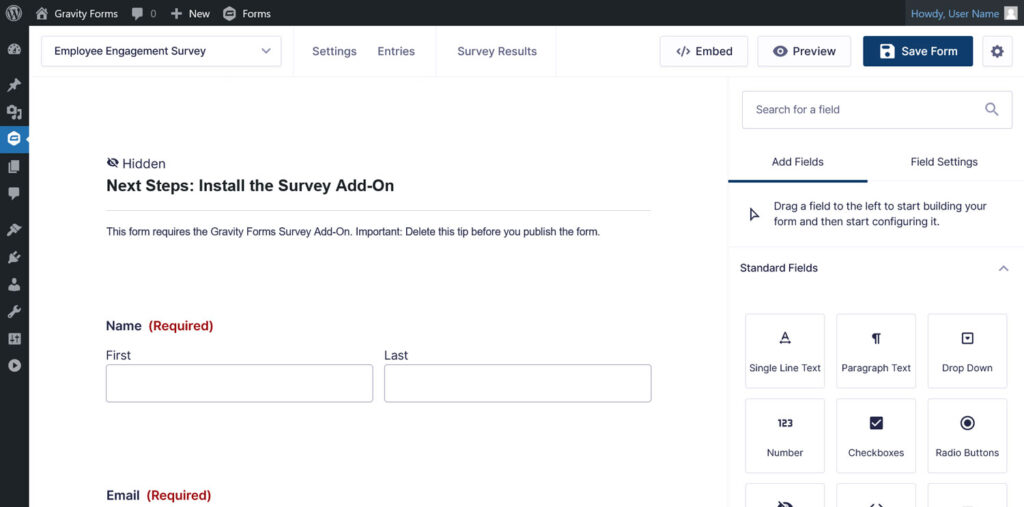Click the Last name input
1024x507 pixels.
tap(518, 383)
